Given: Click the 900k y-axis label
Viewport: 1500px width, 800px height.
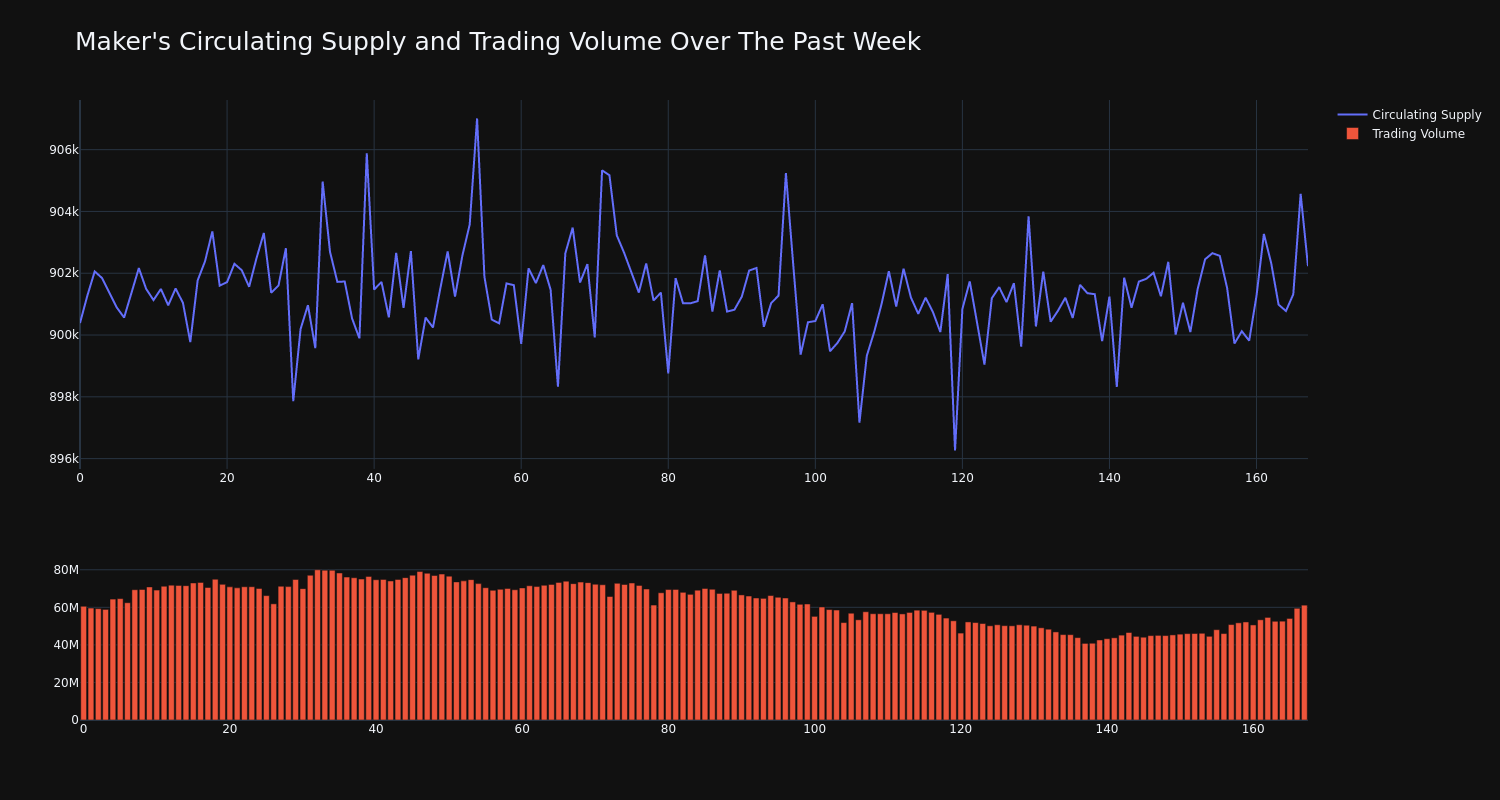Looking at the screenshot, I should click(x=64, y=335).
